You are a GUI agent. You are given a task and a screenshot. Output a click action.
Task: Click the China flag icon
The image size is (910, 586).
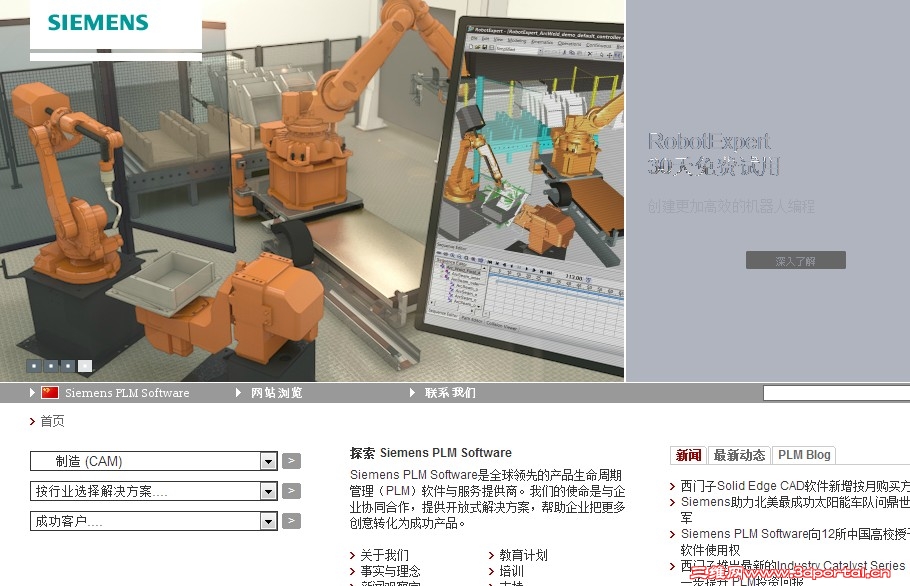(x=50, y=393)
